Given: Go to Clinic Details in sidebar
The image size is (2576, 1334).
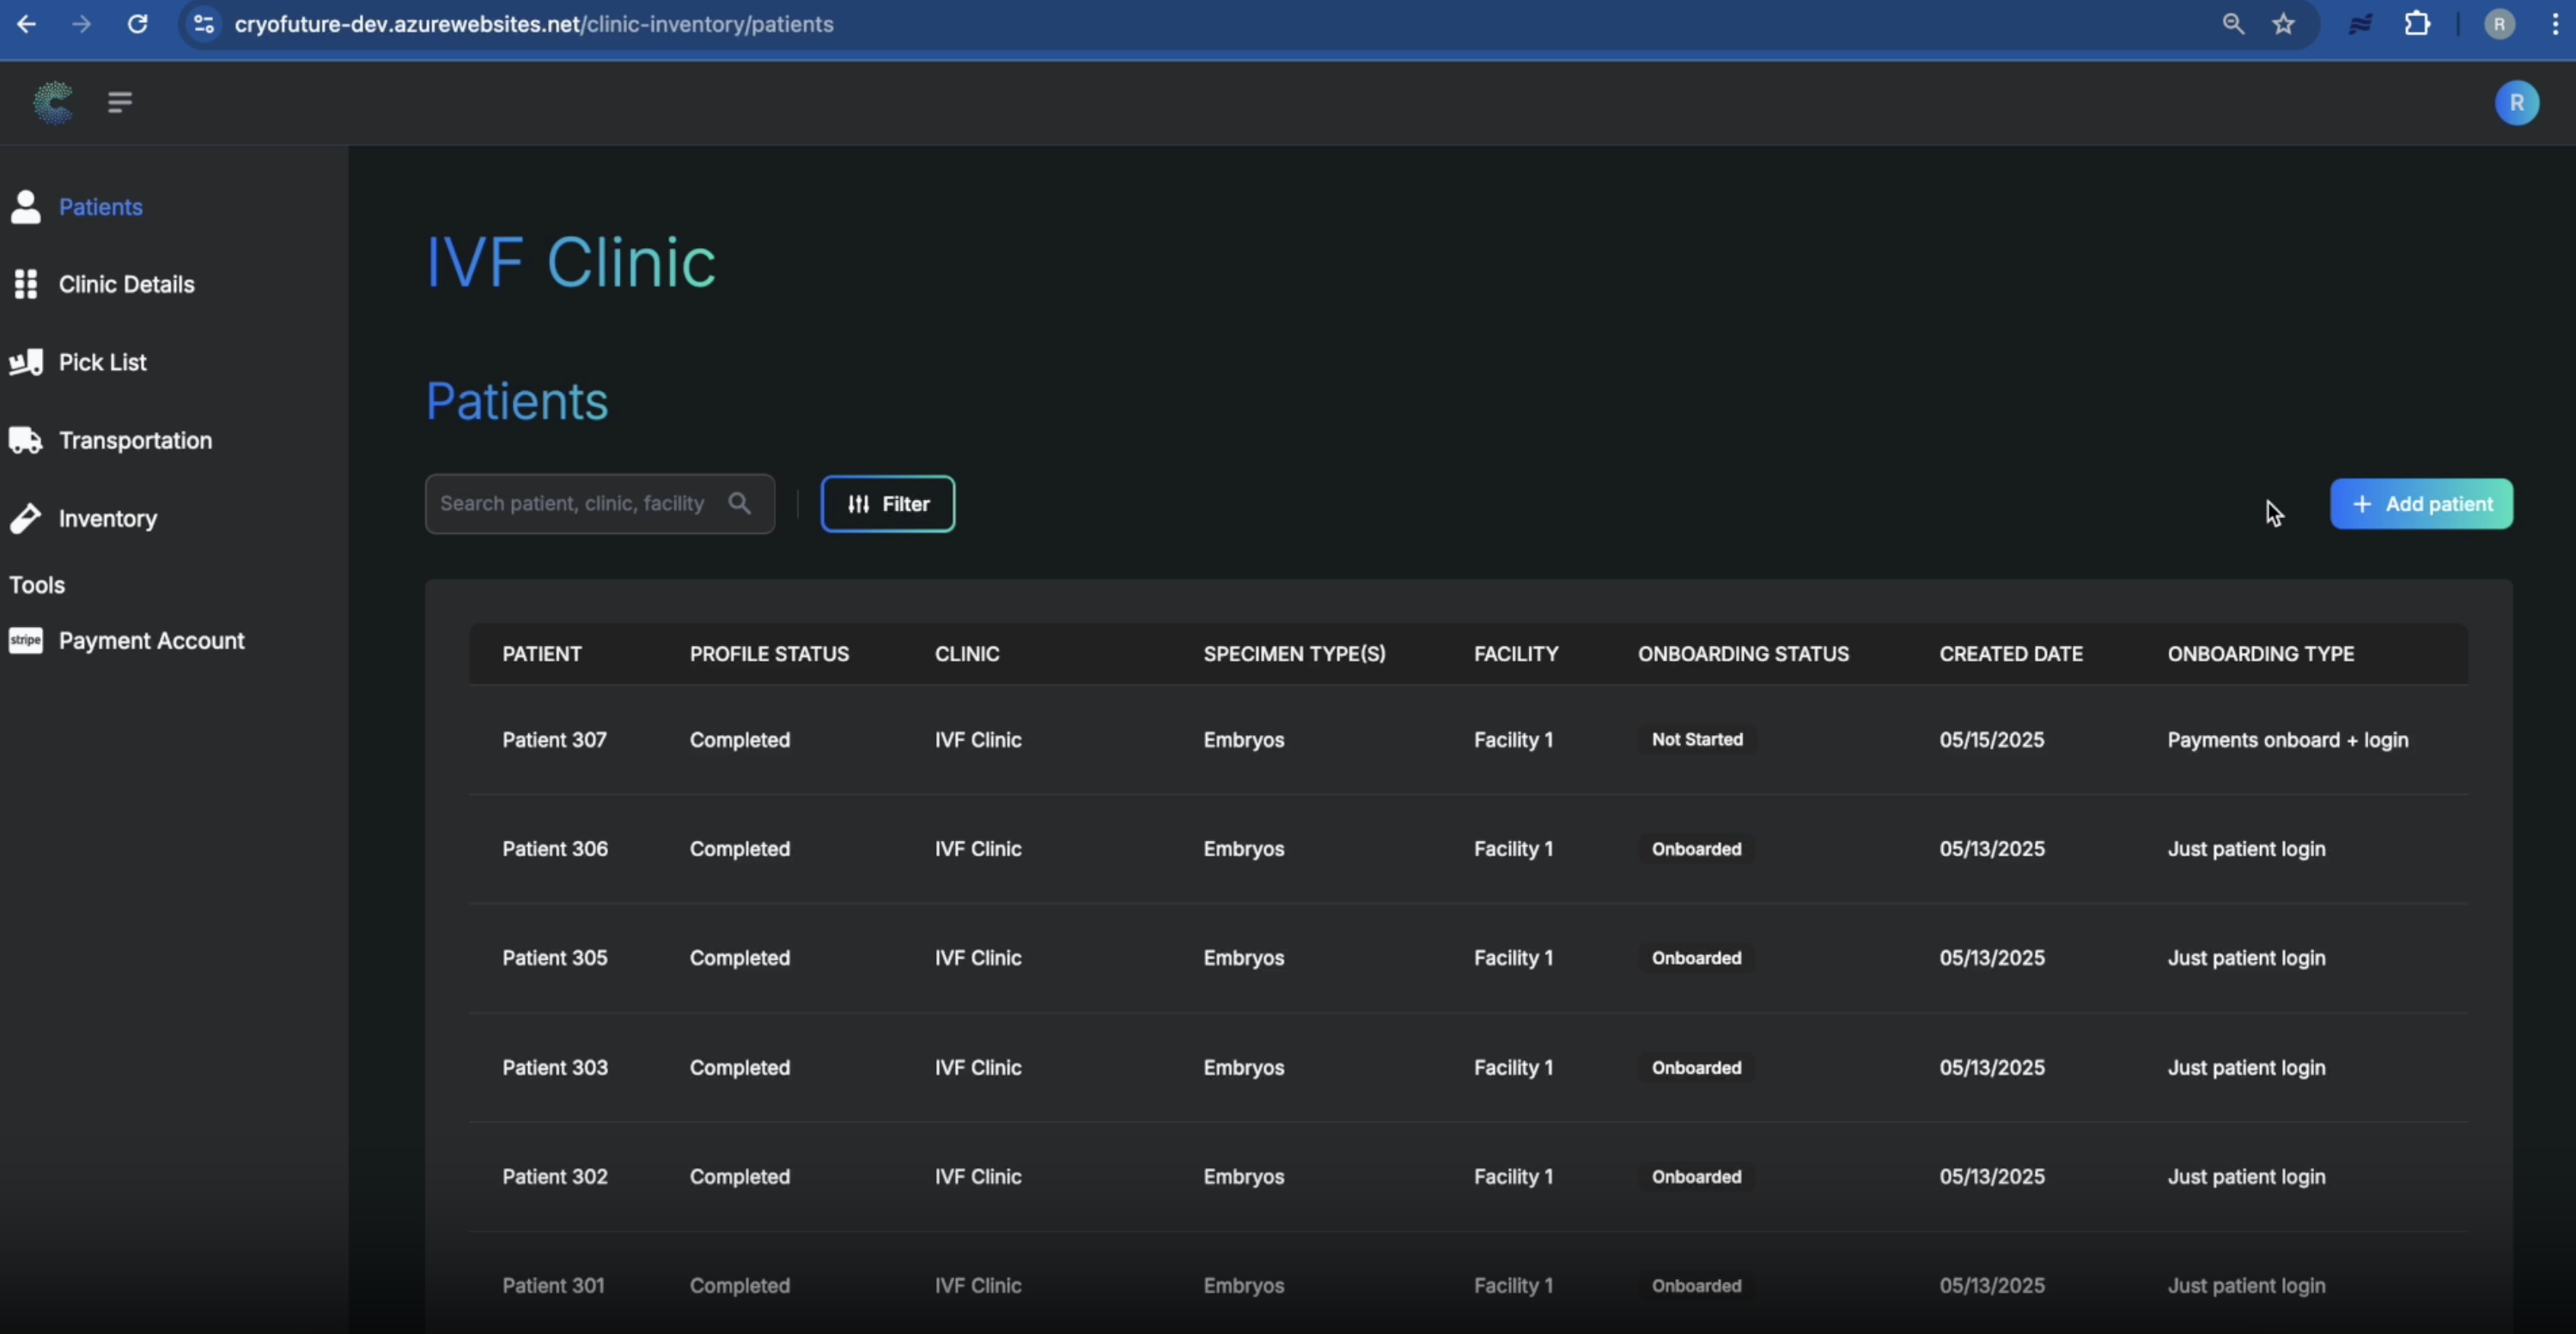Looking at the screenshot, I should (x=126, y=284).
